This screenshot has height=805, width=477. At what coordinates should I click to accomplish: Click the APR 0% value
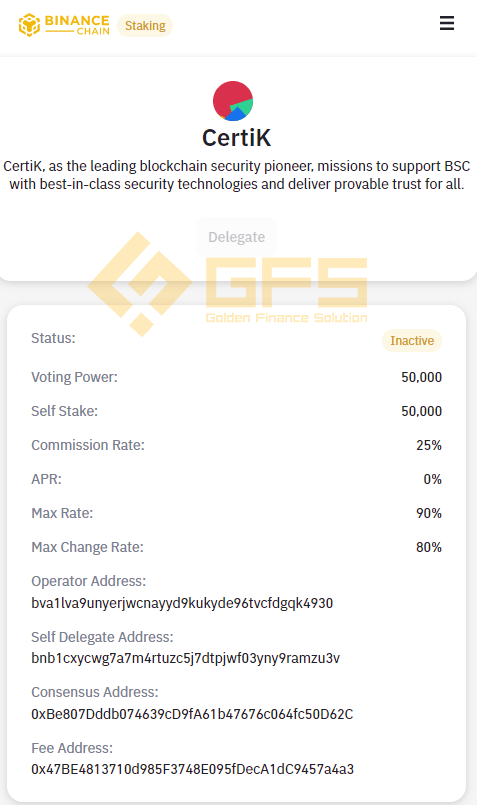432,479
